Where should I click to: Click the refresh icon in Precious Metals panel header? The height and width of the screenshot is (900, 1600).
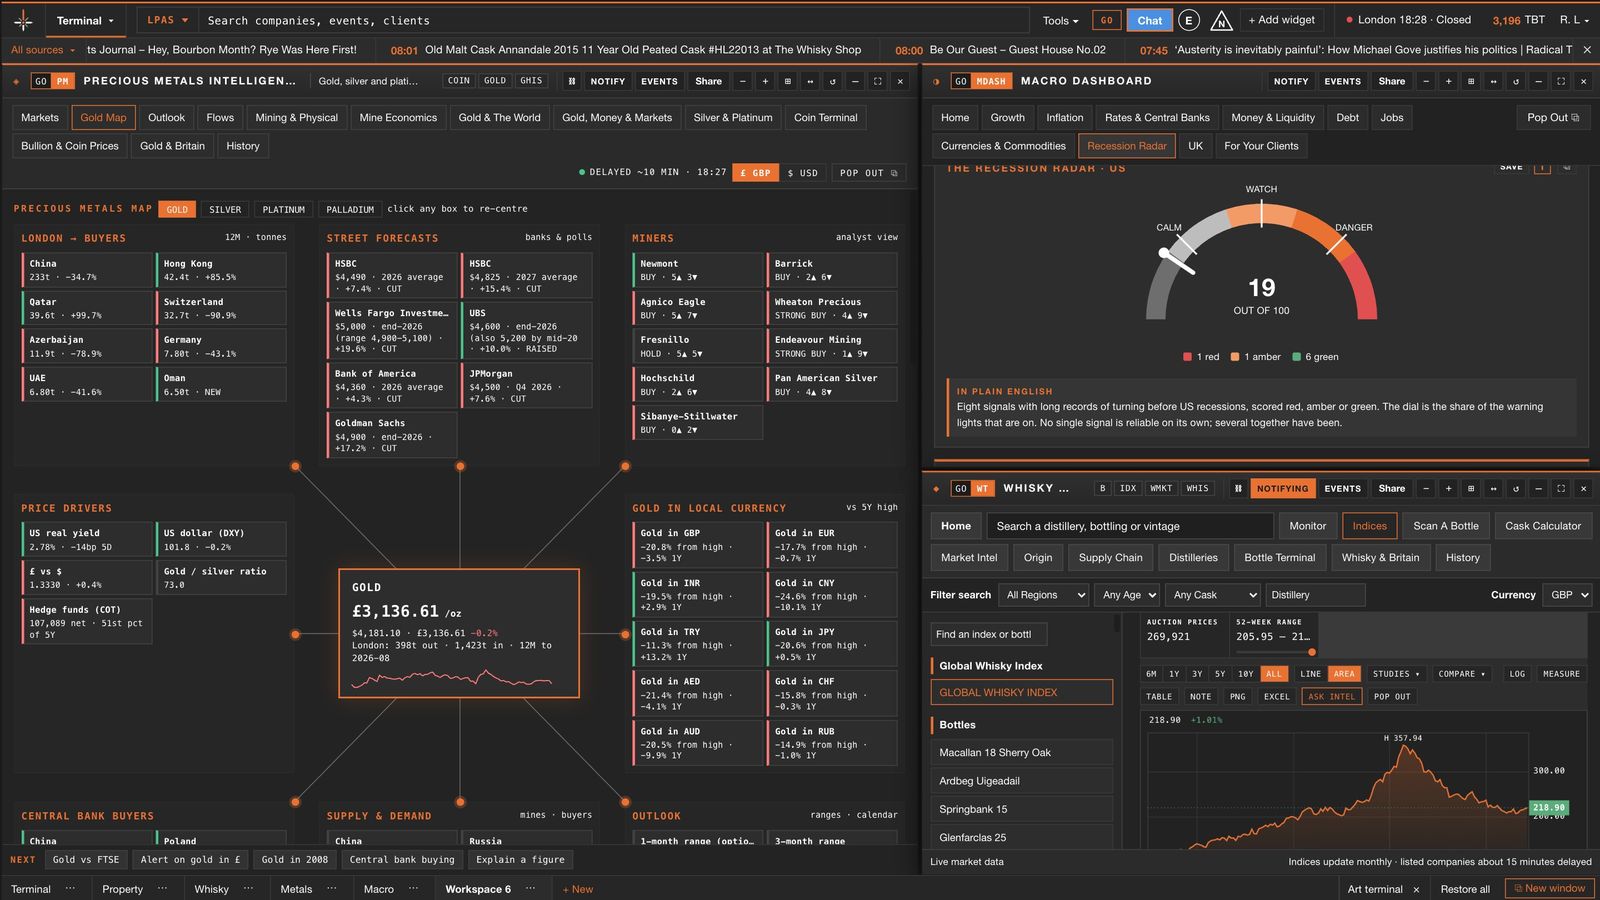click(x=832, y=81)
